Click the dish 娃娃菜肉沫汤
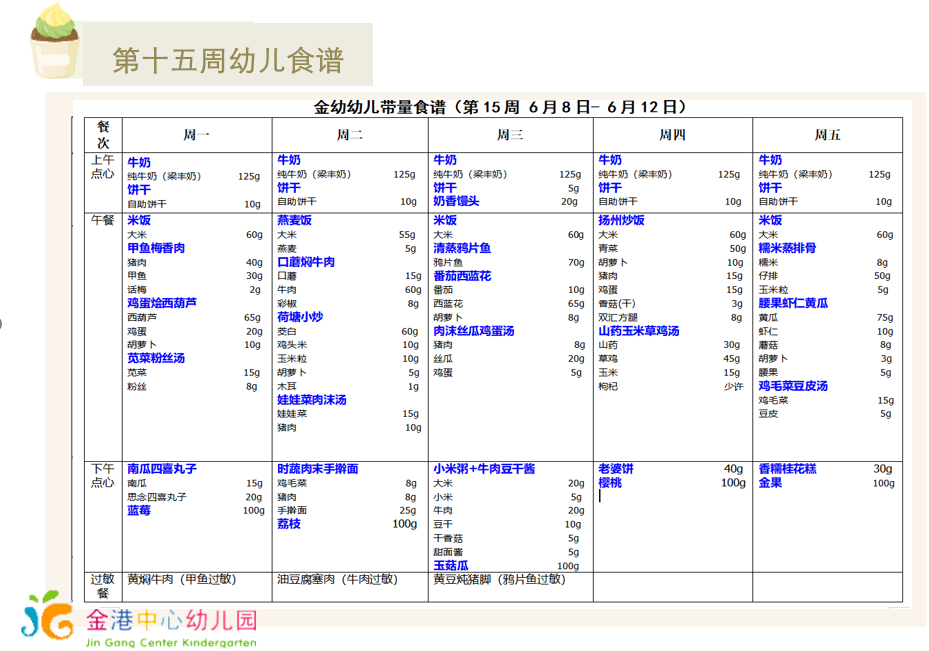 312,400
